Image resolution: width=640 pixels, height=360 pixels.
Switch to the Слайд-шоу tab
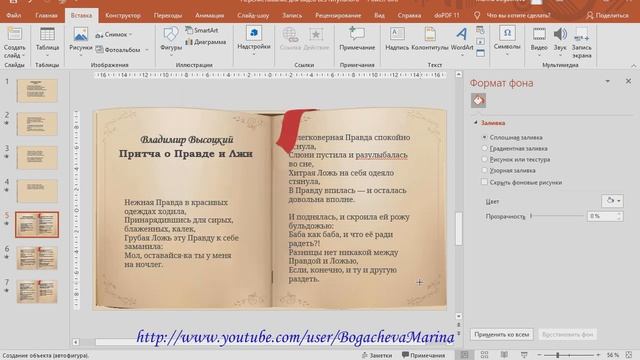(253, 16)
